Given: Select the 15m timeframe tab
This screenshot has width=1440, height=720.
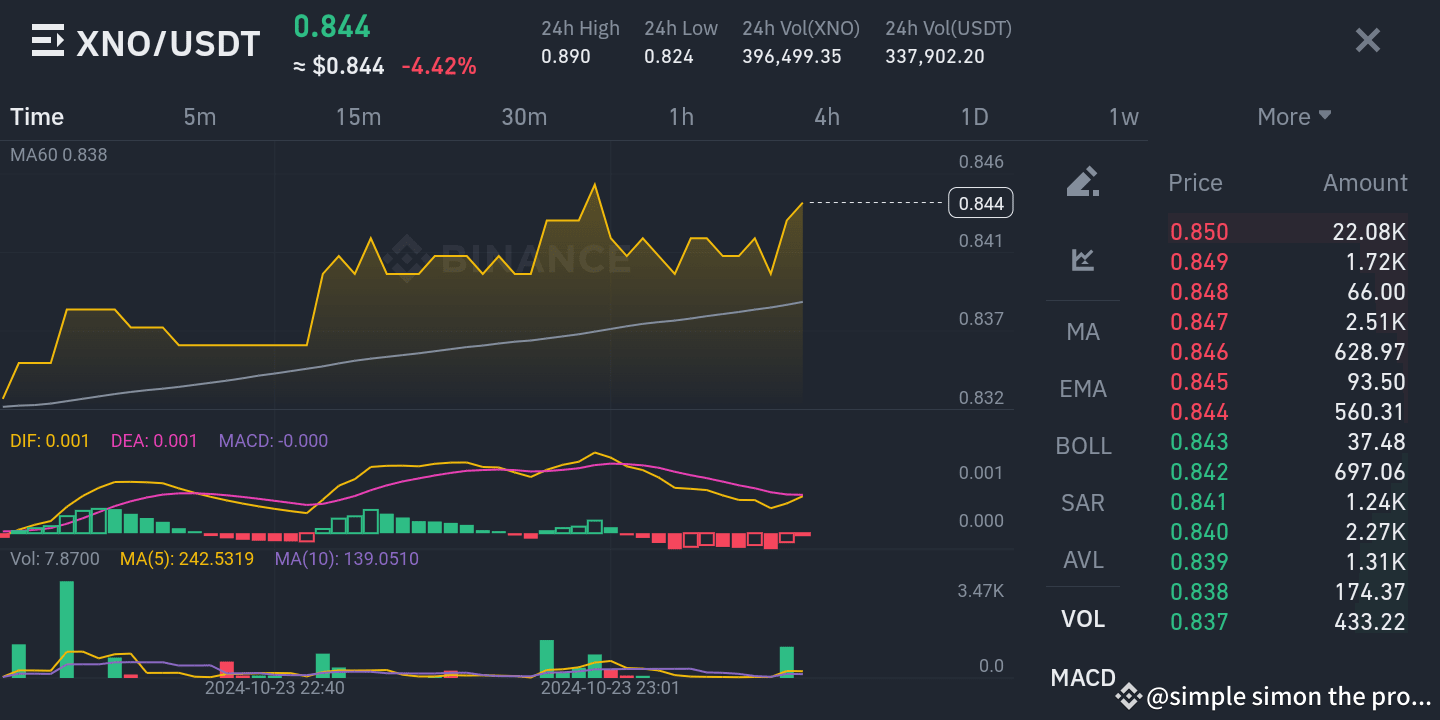Looking at the screenshot, I should [x=358, y=116].
